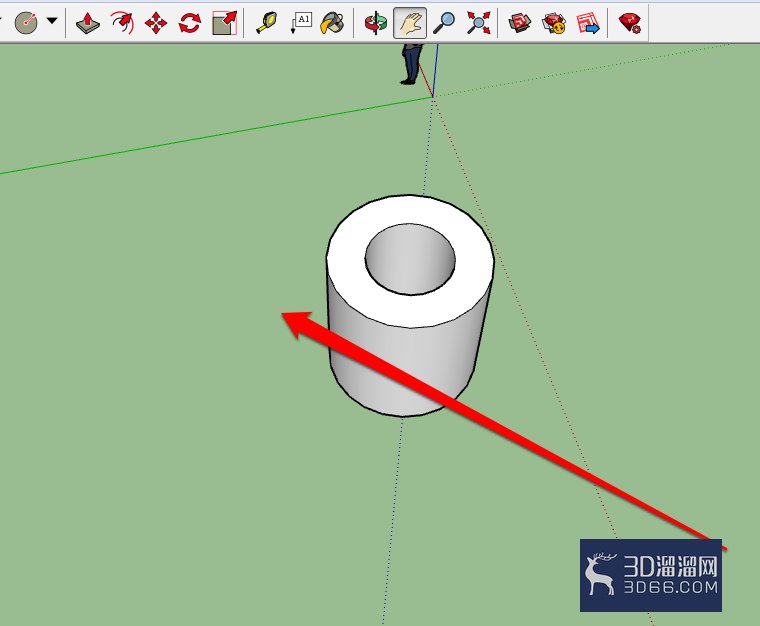Select the Rotate tool

point(190,23)
